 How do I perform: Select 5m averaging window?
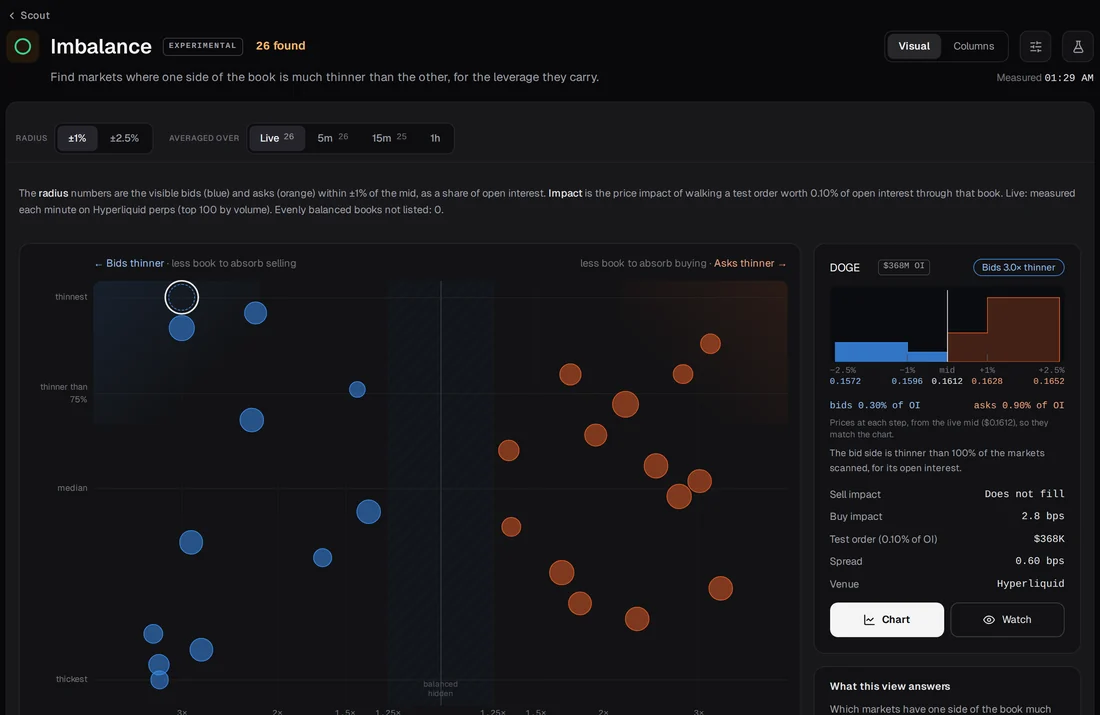click(333, 138)
